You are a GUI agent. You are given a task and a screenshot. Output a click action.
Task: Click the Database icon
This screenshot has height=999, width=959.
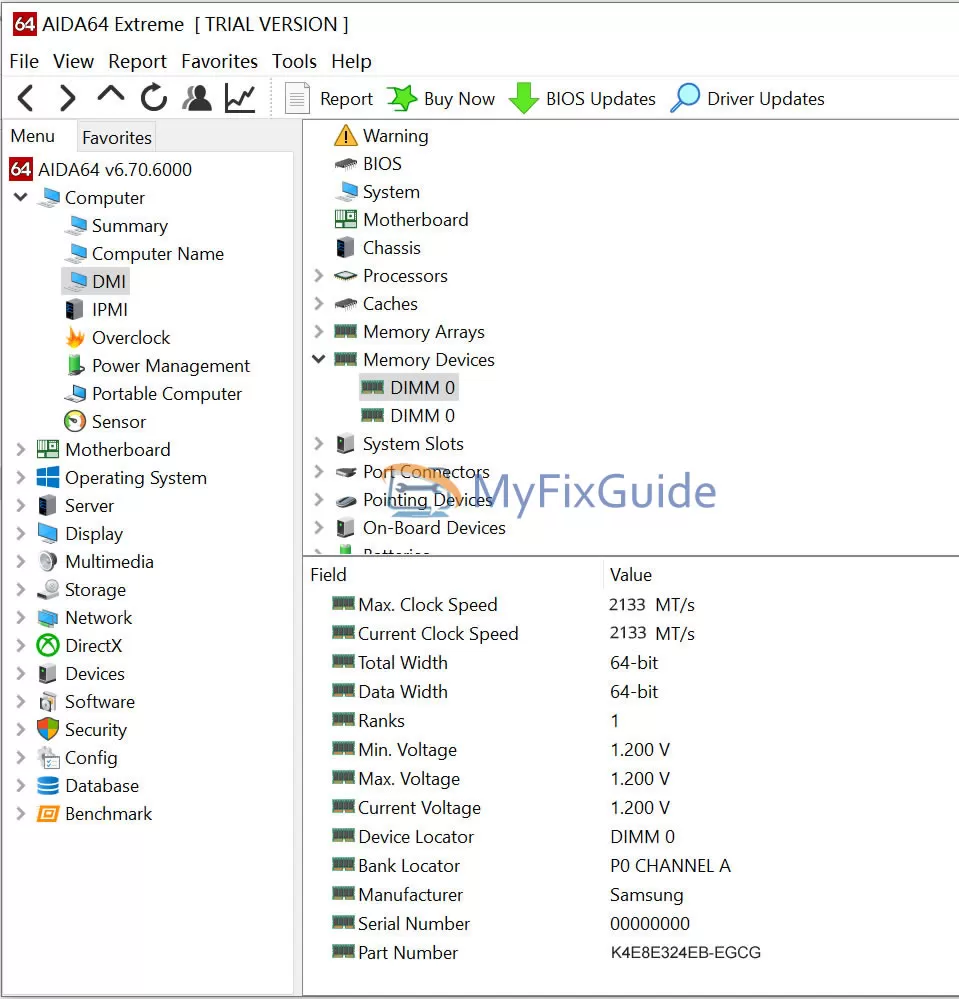pyautogui.click(x=48, y=786)
